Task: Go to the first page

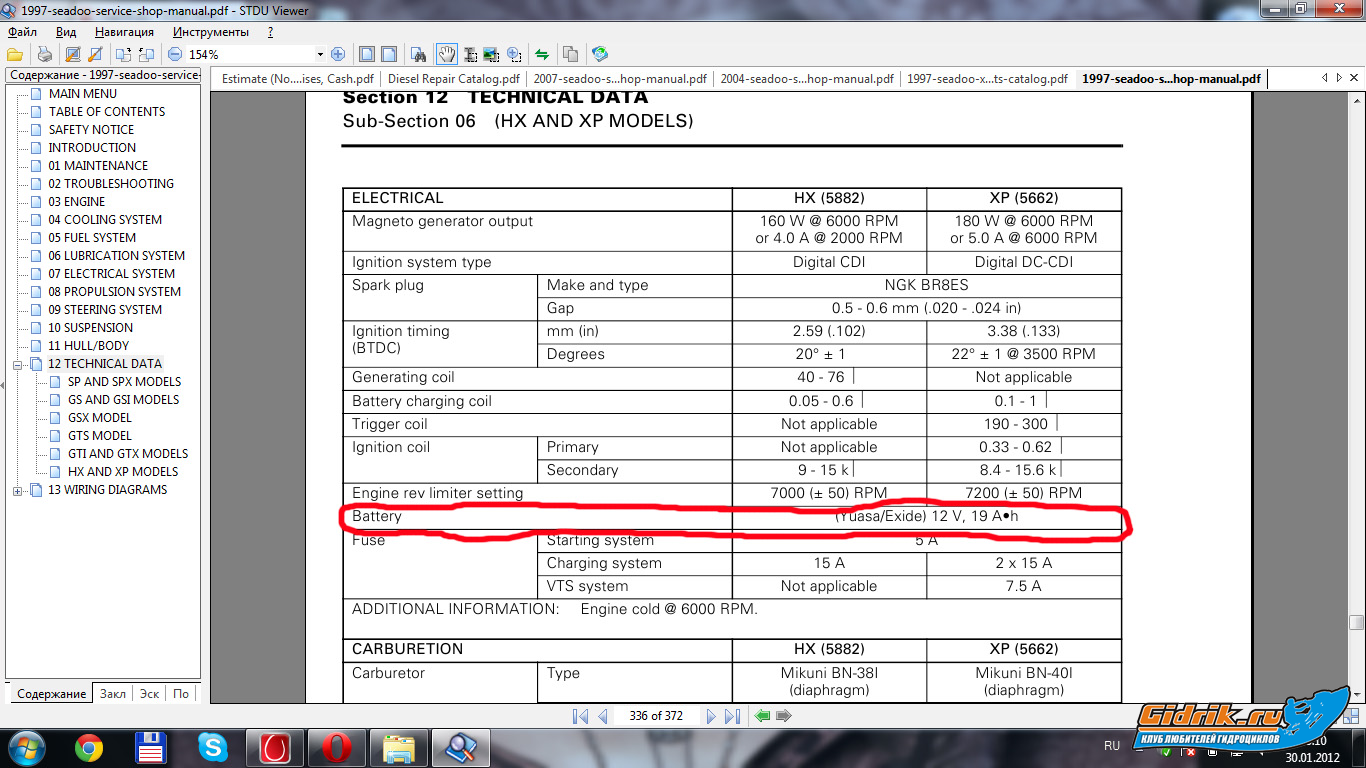Action: [x=580, y=716]
